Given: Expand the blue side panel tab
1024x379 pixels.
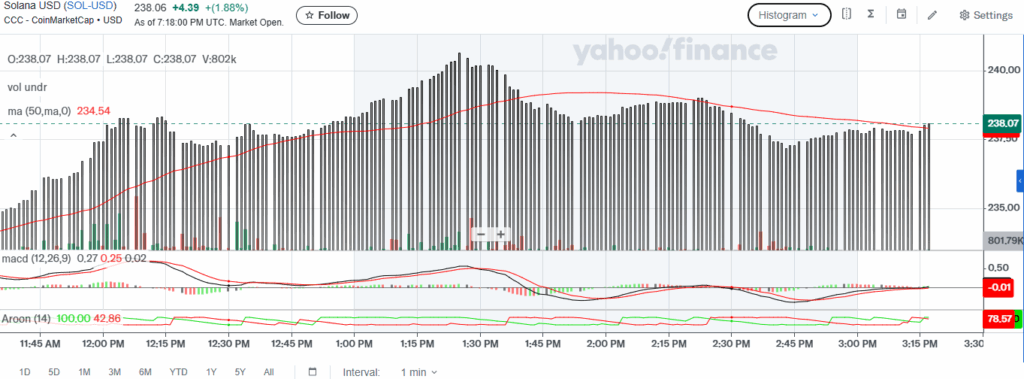Looking at the screenshot, I should [x=1020, y=180].
